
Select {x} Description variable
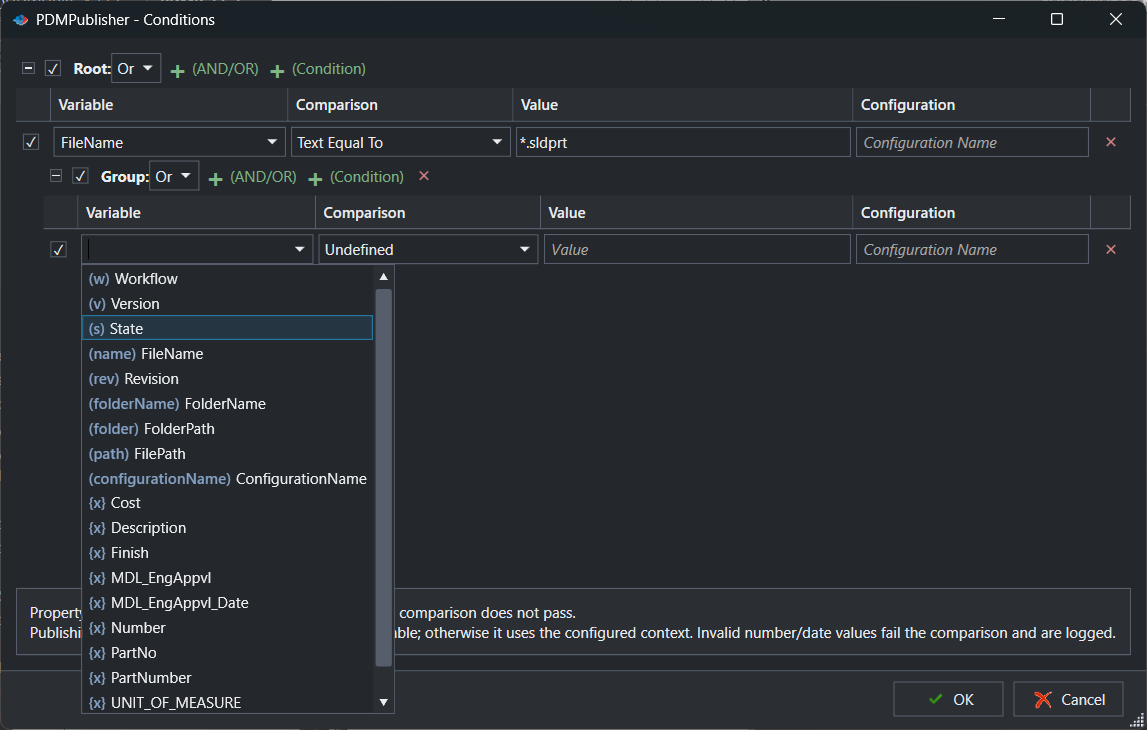click(x=227, y=528)
